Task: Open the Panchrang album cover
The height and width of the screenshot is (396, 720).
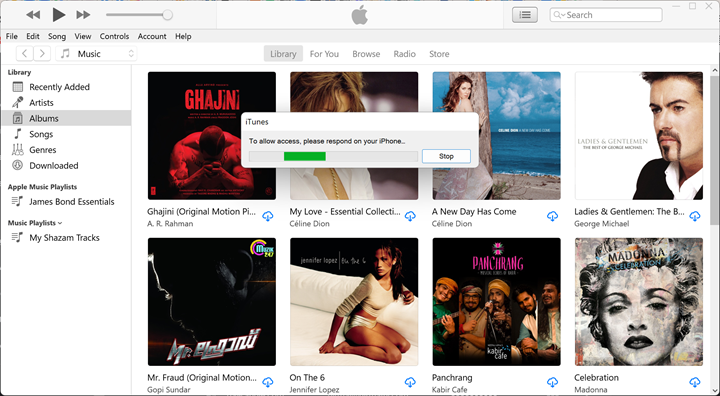Action: [x=496, y=302]
